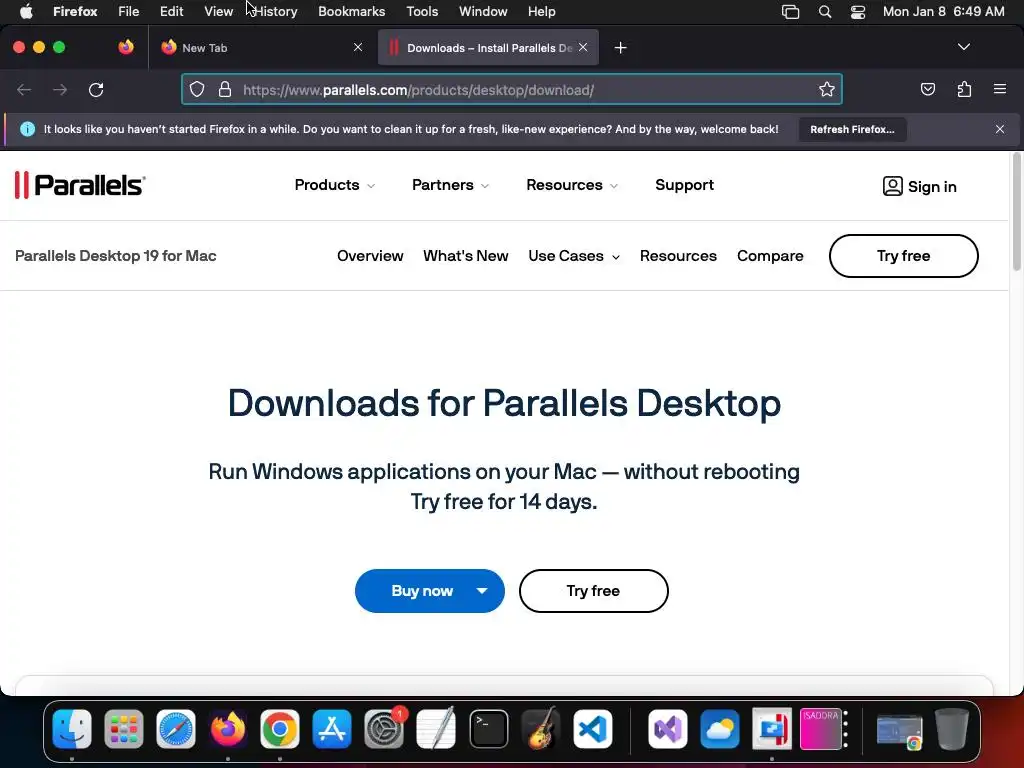Dismiss the Refresh Firefox notification bar

point(1000,129)
